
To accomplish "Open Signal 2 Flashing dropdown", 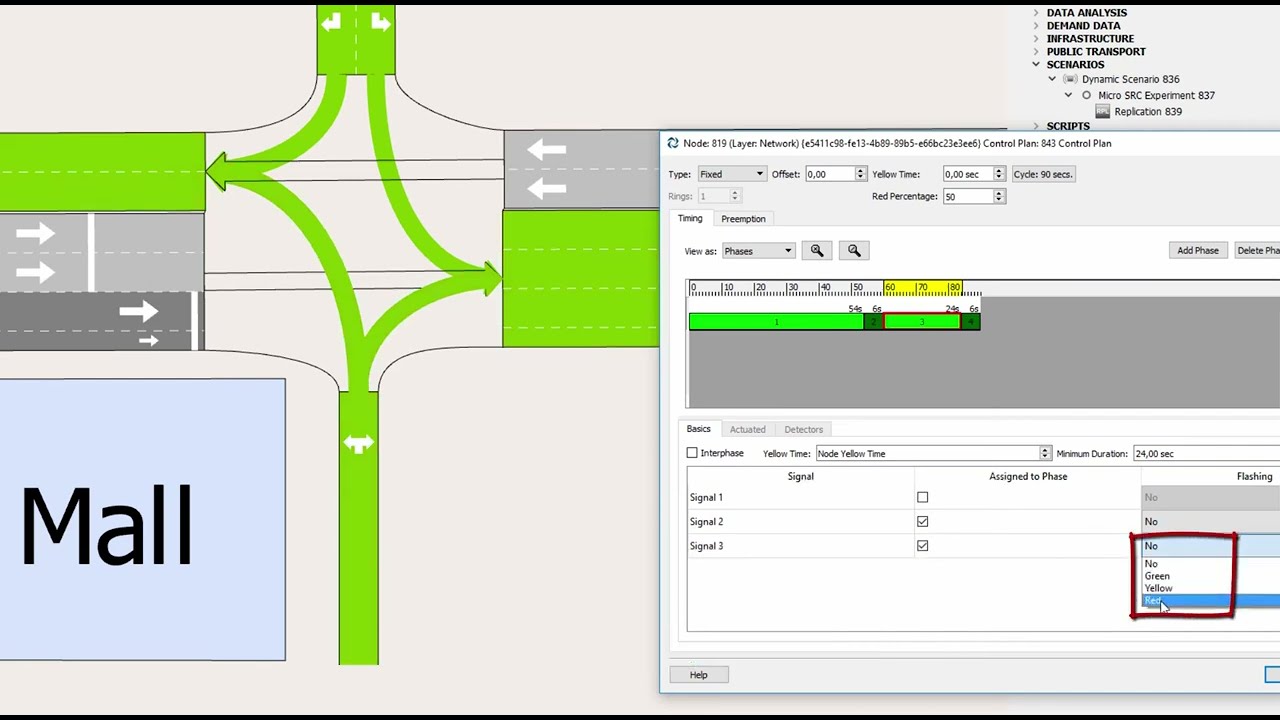I will pos(1210,521).
